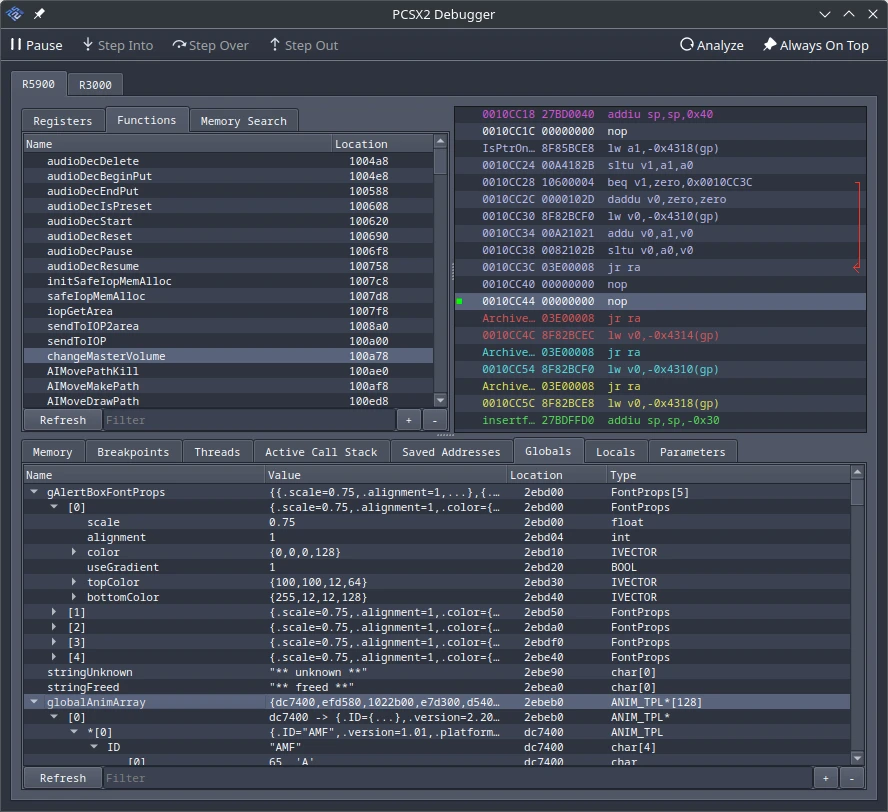888x812 pixels.
Task: Click the Step Out toolbar icon
Action: tap(275, 45)
